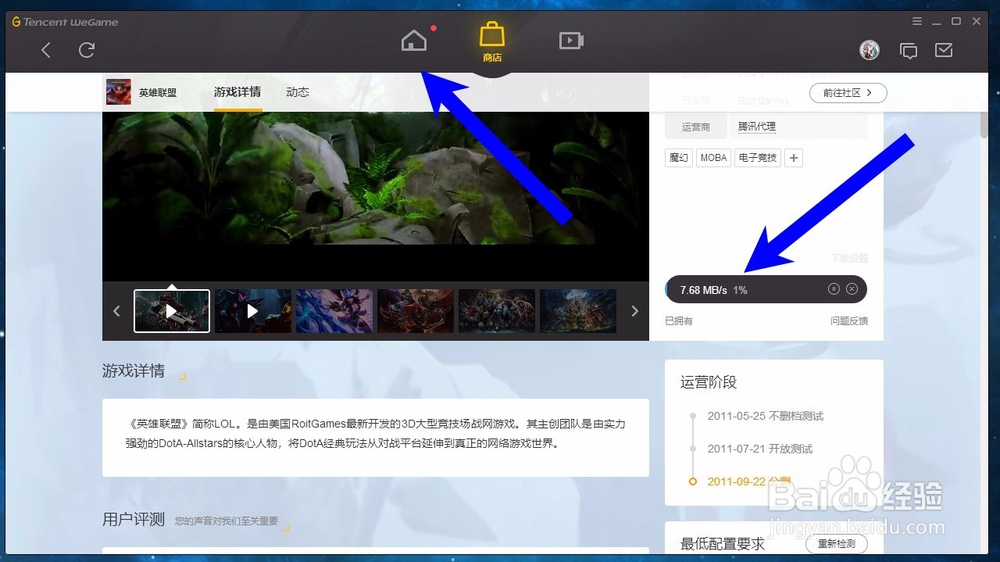Click 2011-07-21 开放测试 timeline entry
This screenshot has width=1000, height=562.
(760, 448)
